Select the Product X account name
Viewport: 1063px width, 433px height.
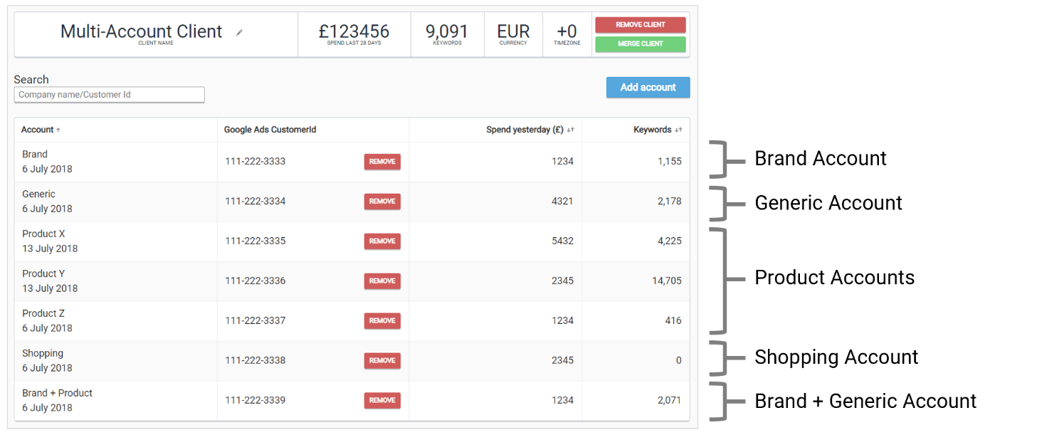43,234
